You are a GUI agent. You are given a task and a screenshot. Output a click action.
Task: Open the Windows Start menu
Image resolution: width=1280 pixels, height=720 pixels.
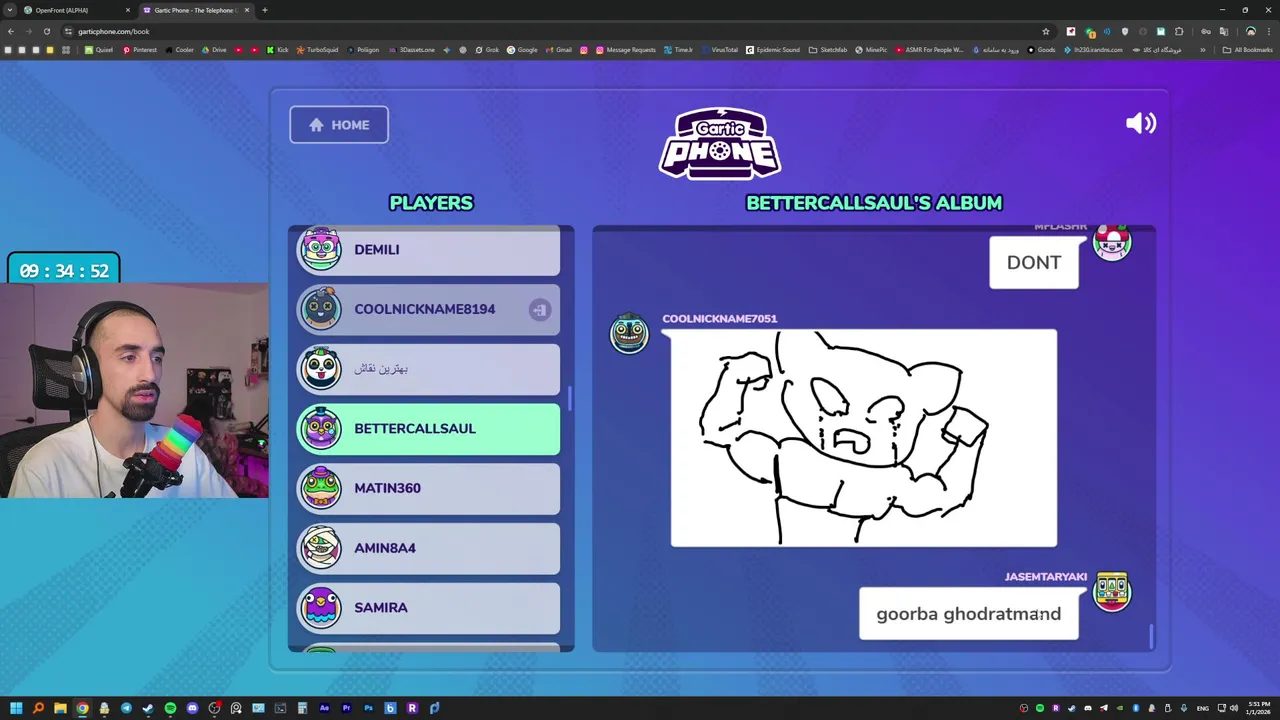pyautogui.click(x=16, y=708)
